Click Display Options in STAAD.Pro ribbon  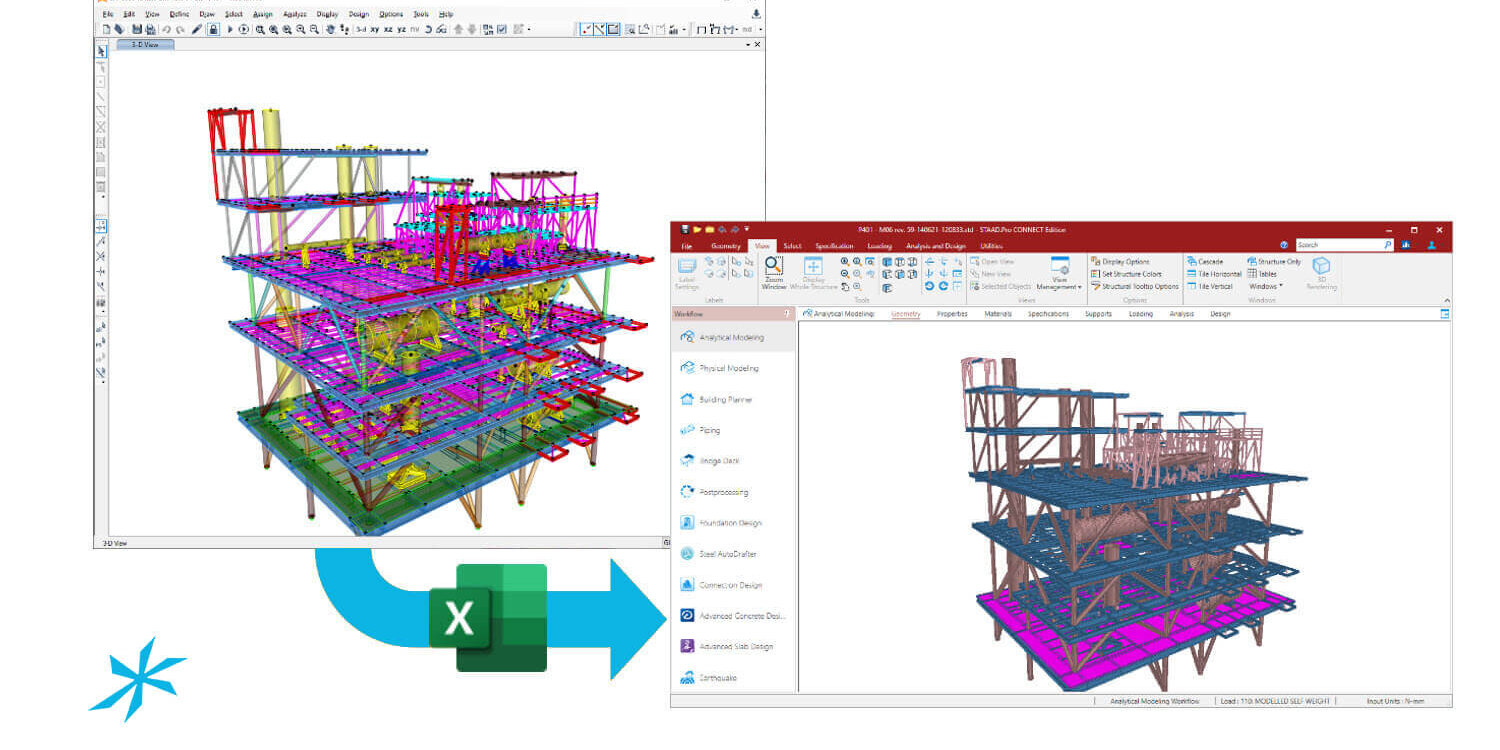(x=1120, y=262)
